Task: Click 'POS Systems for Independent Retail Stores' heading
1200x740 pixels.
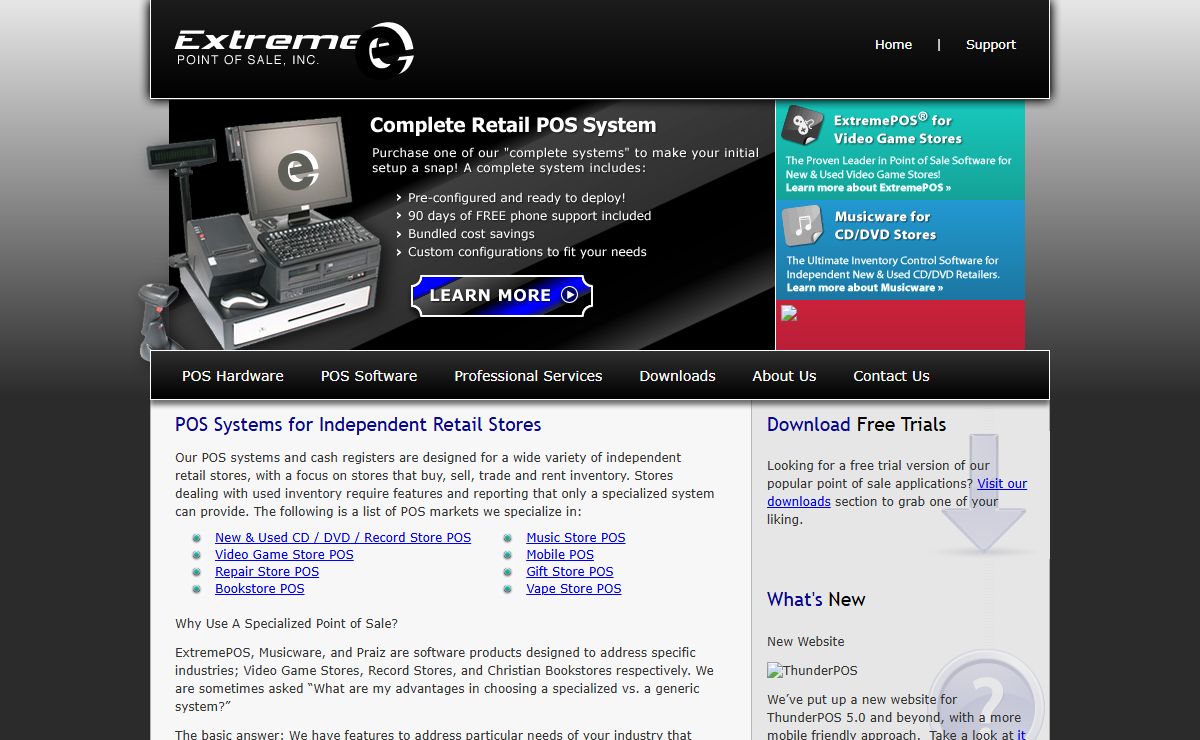Action: 358,424
